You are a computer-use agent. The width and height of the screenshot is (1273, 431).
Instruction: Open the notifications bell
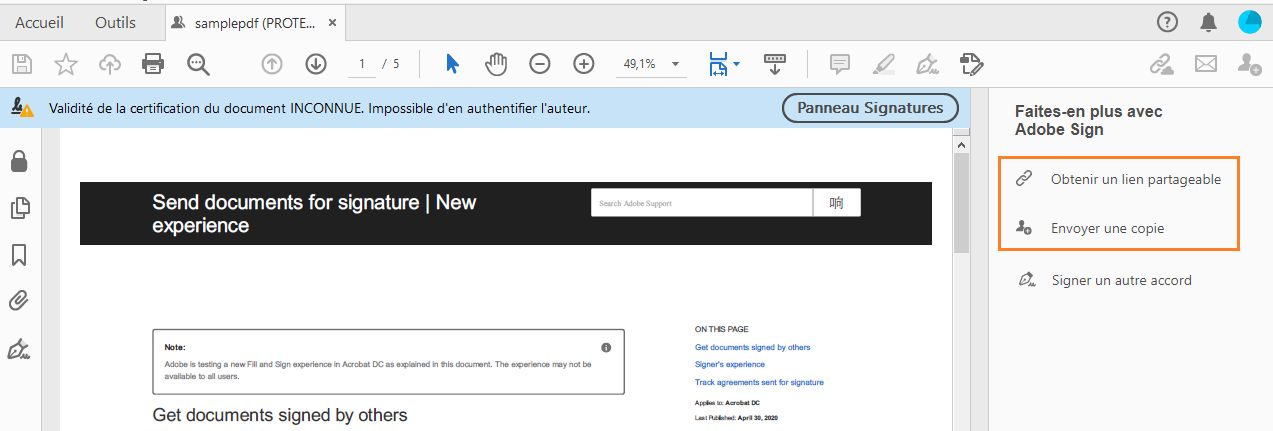(x=1209, y=22)
